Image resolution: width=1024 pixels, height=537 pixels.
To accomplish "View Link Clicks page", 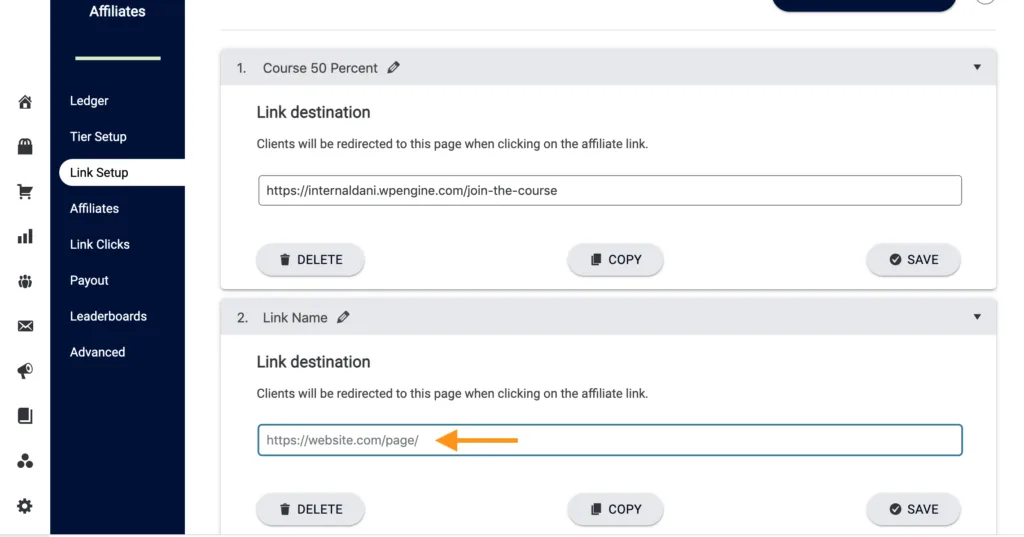I will [x=99, y=244].
